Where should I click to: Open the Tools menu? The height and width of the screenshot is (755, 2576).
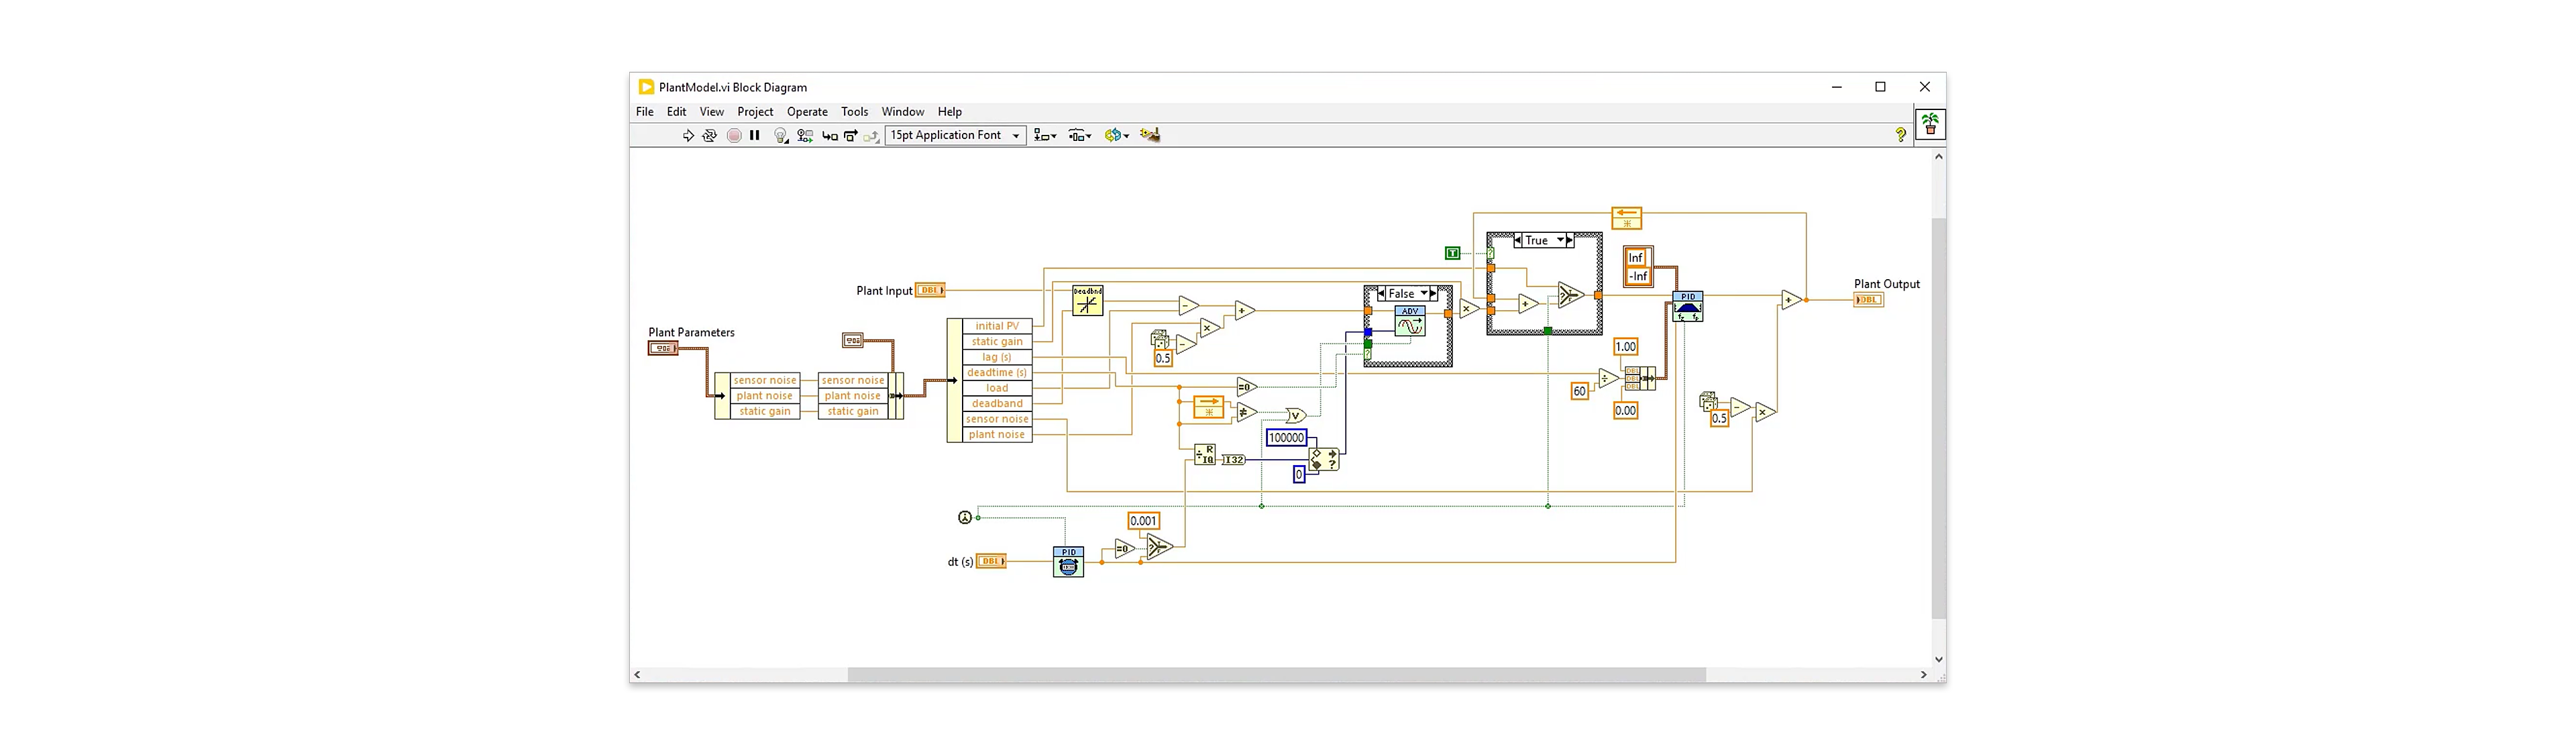tap(855, 112)
